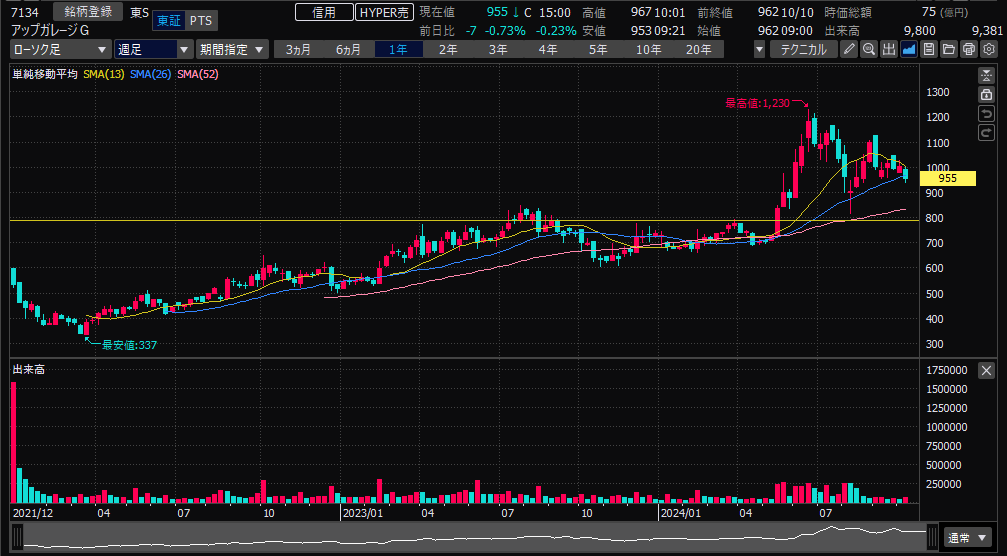Select the 3ヵ月 period tab
Viewport: 1007px width, 556px height.
298,49
